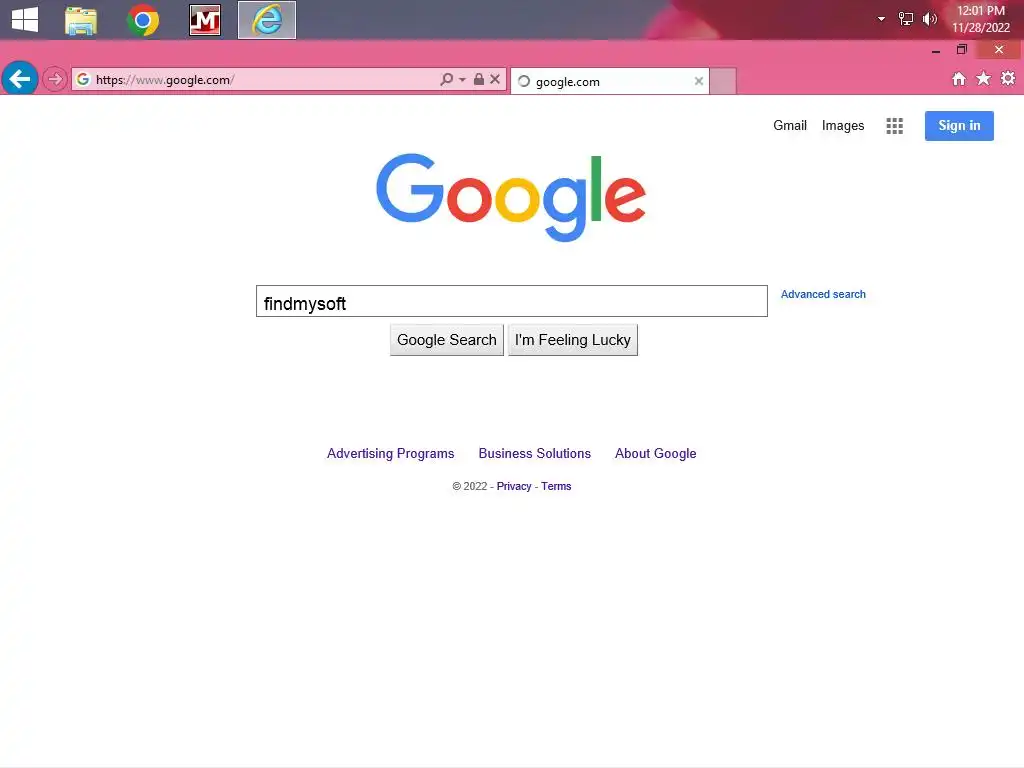Select the google.com tab
Image resolution: width=1024 pixels, height=768 pixels.
(x=609, y=82)
